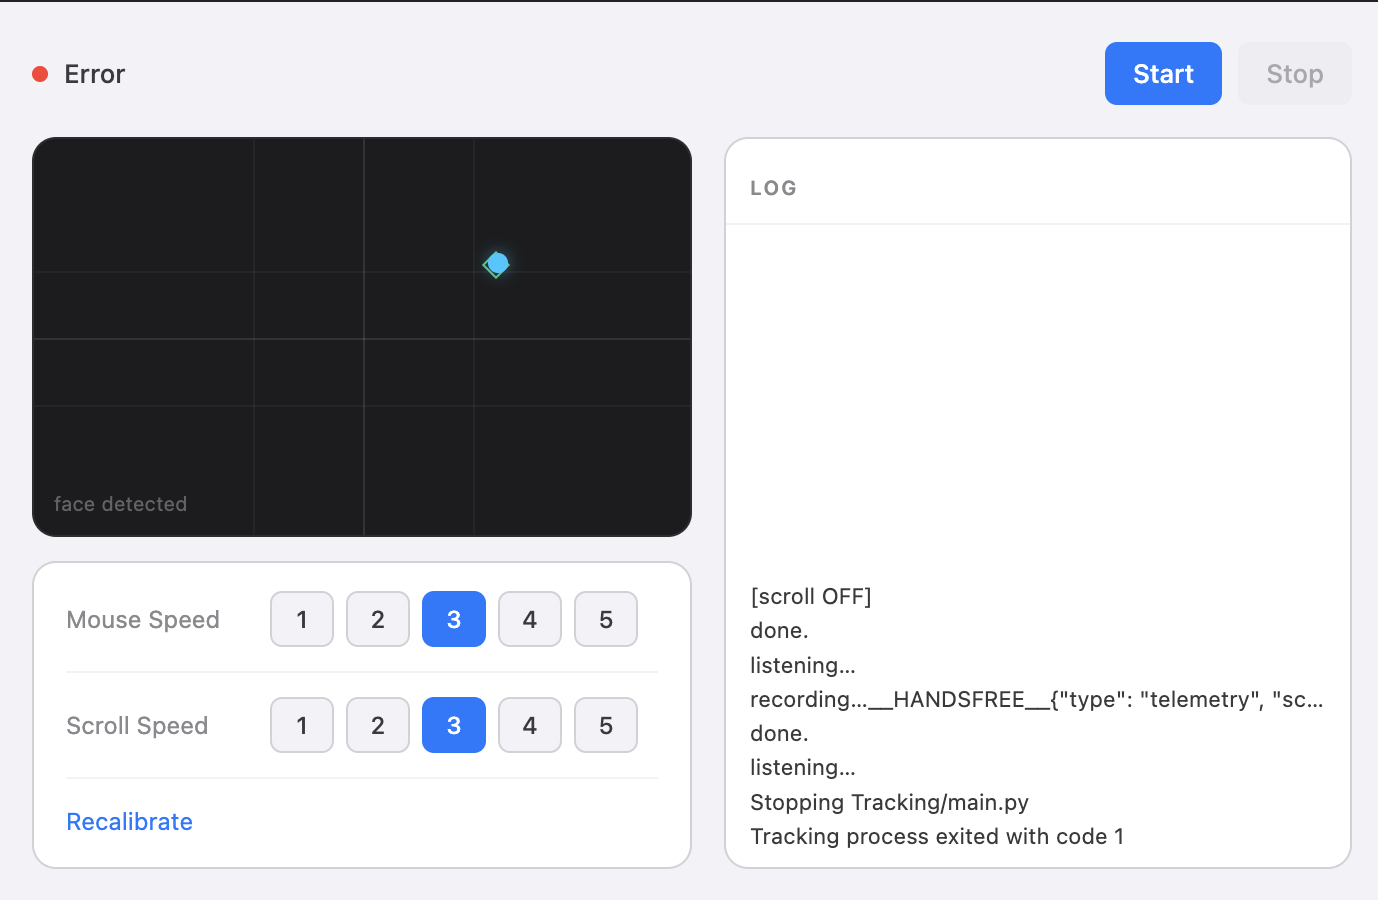
Task: Click the 'face detected' status text
Action: coord(120,504)
